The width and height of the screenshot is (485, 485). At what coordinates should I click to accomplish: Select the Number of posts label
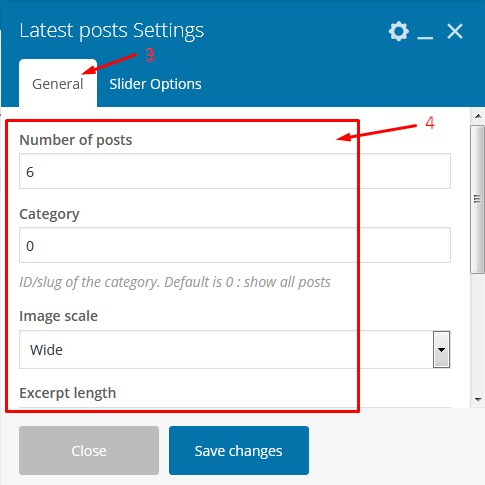point(76,140)
